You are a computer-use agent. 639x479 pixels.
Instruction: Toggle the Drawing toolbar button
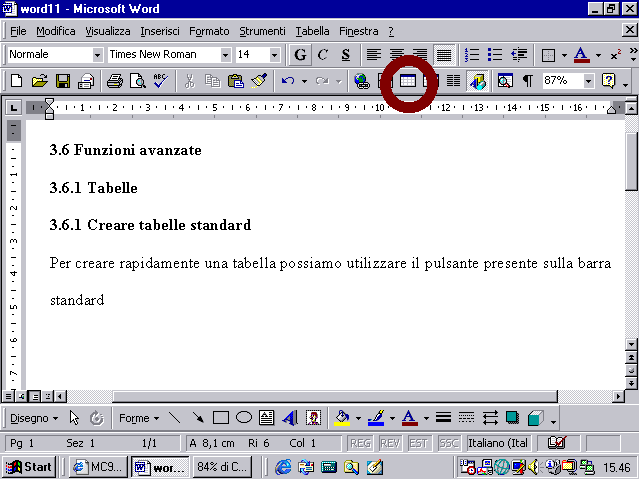pyautogui.click(x=477, y=81)
